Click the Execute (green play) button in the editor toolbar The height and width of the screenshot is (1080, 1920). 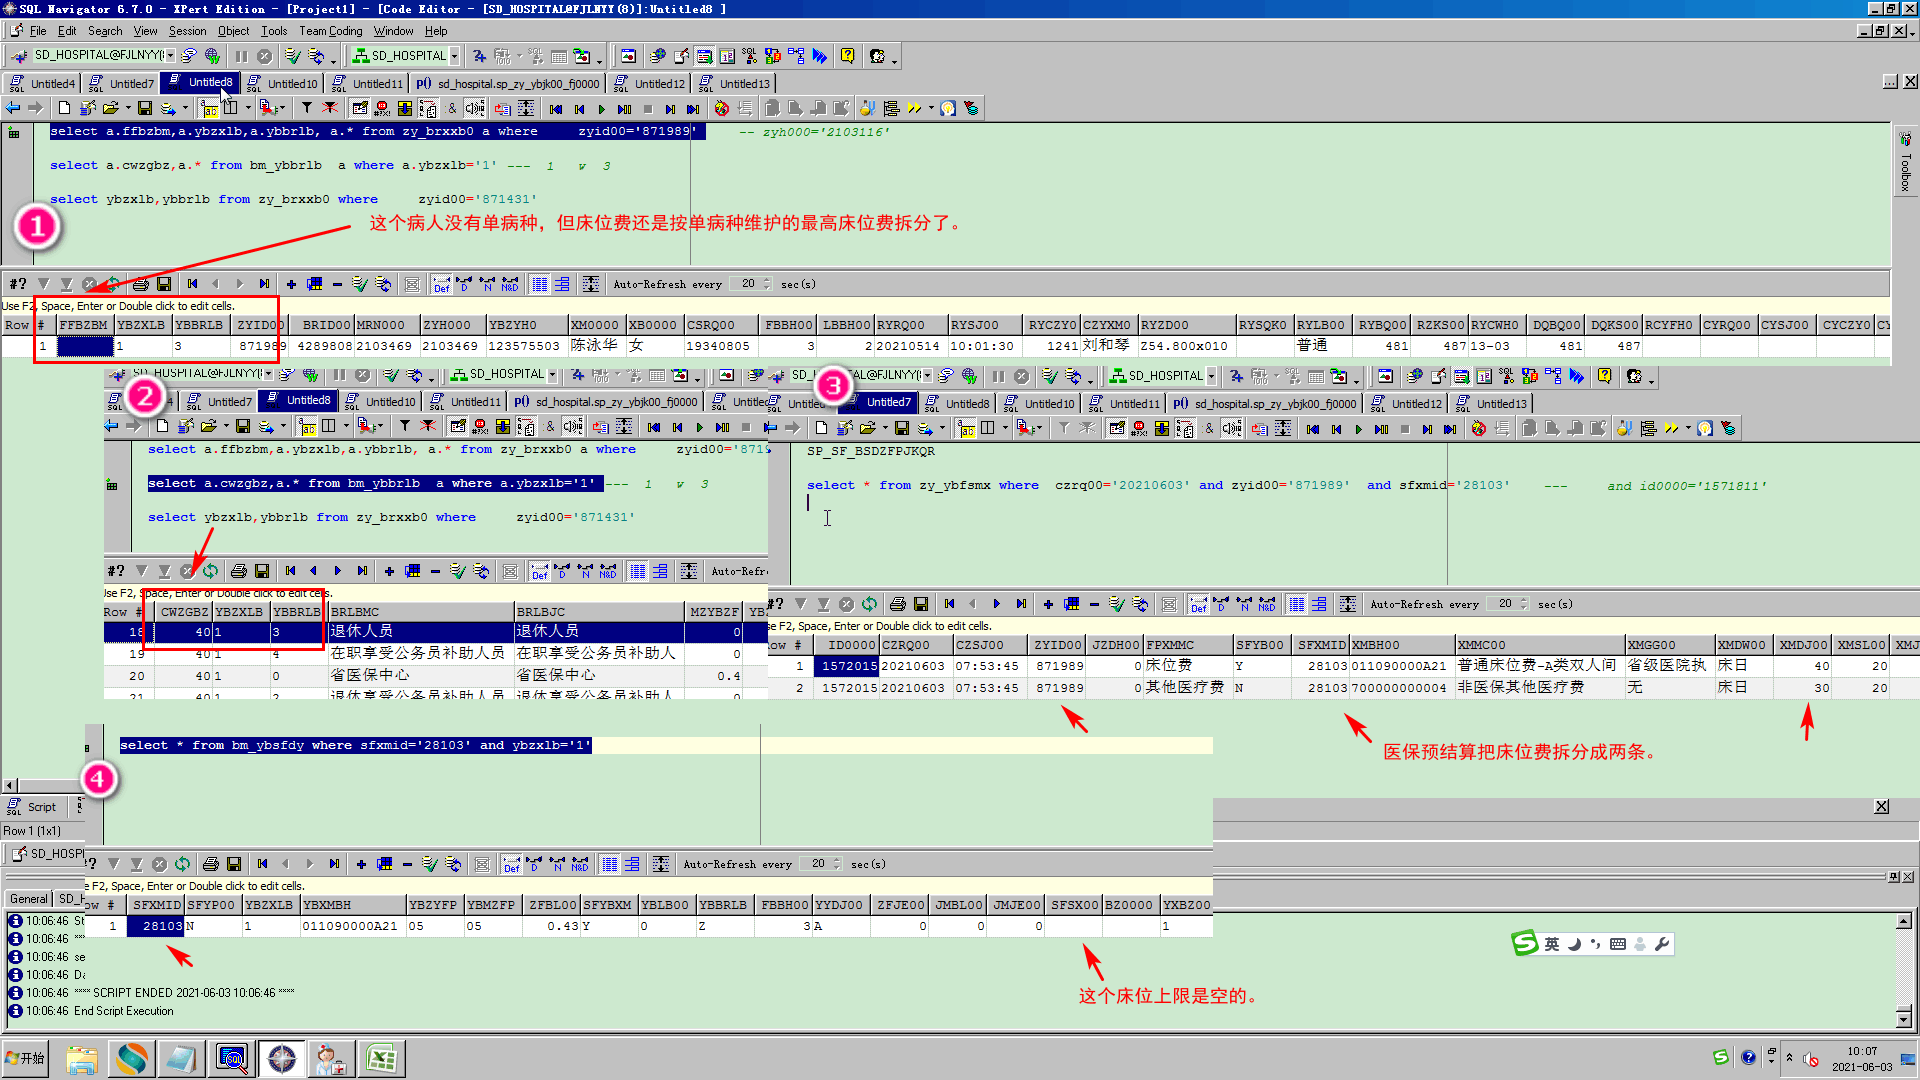(601, 109)
